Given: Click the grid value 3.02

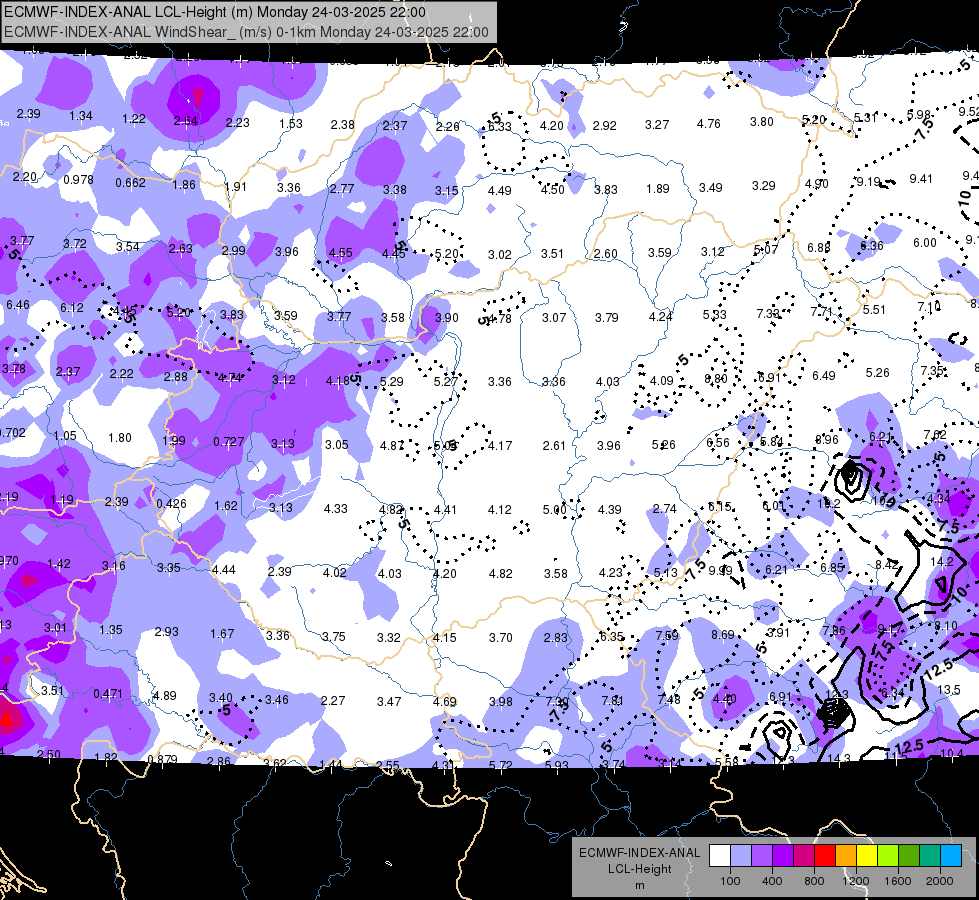Looking at the screenshot, I should [499, 255].
